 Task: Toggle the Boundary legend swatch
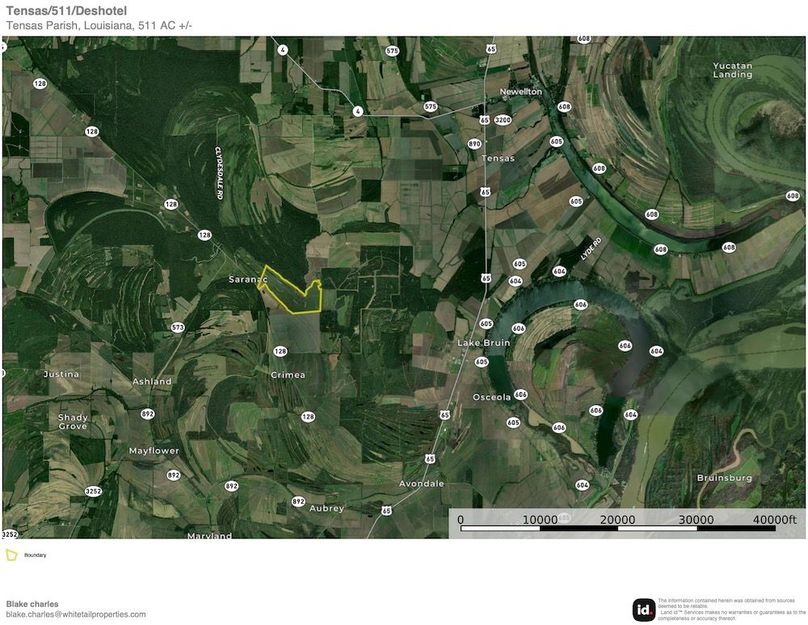12,553
